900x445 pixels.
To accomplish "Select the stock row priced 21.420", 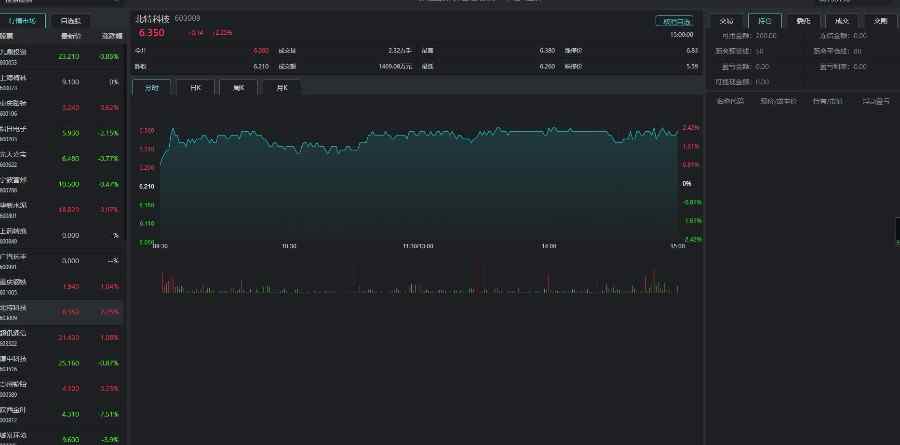I will coord(61,337).
